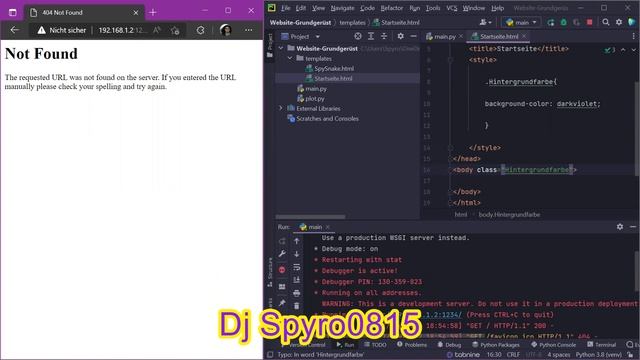Expand all in Project panel

371,36
